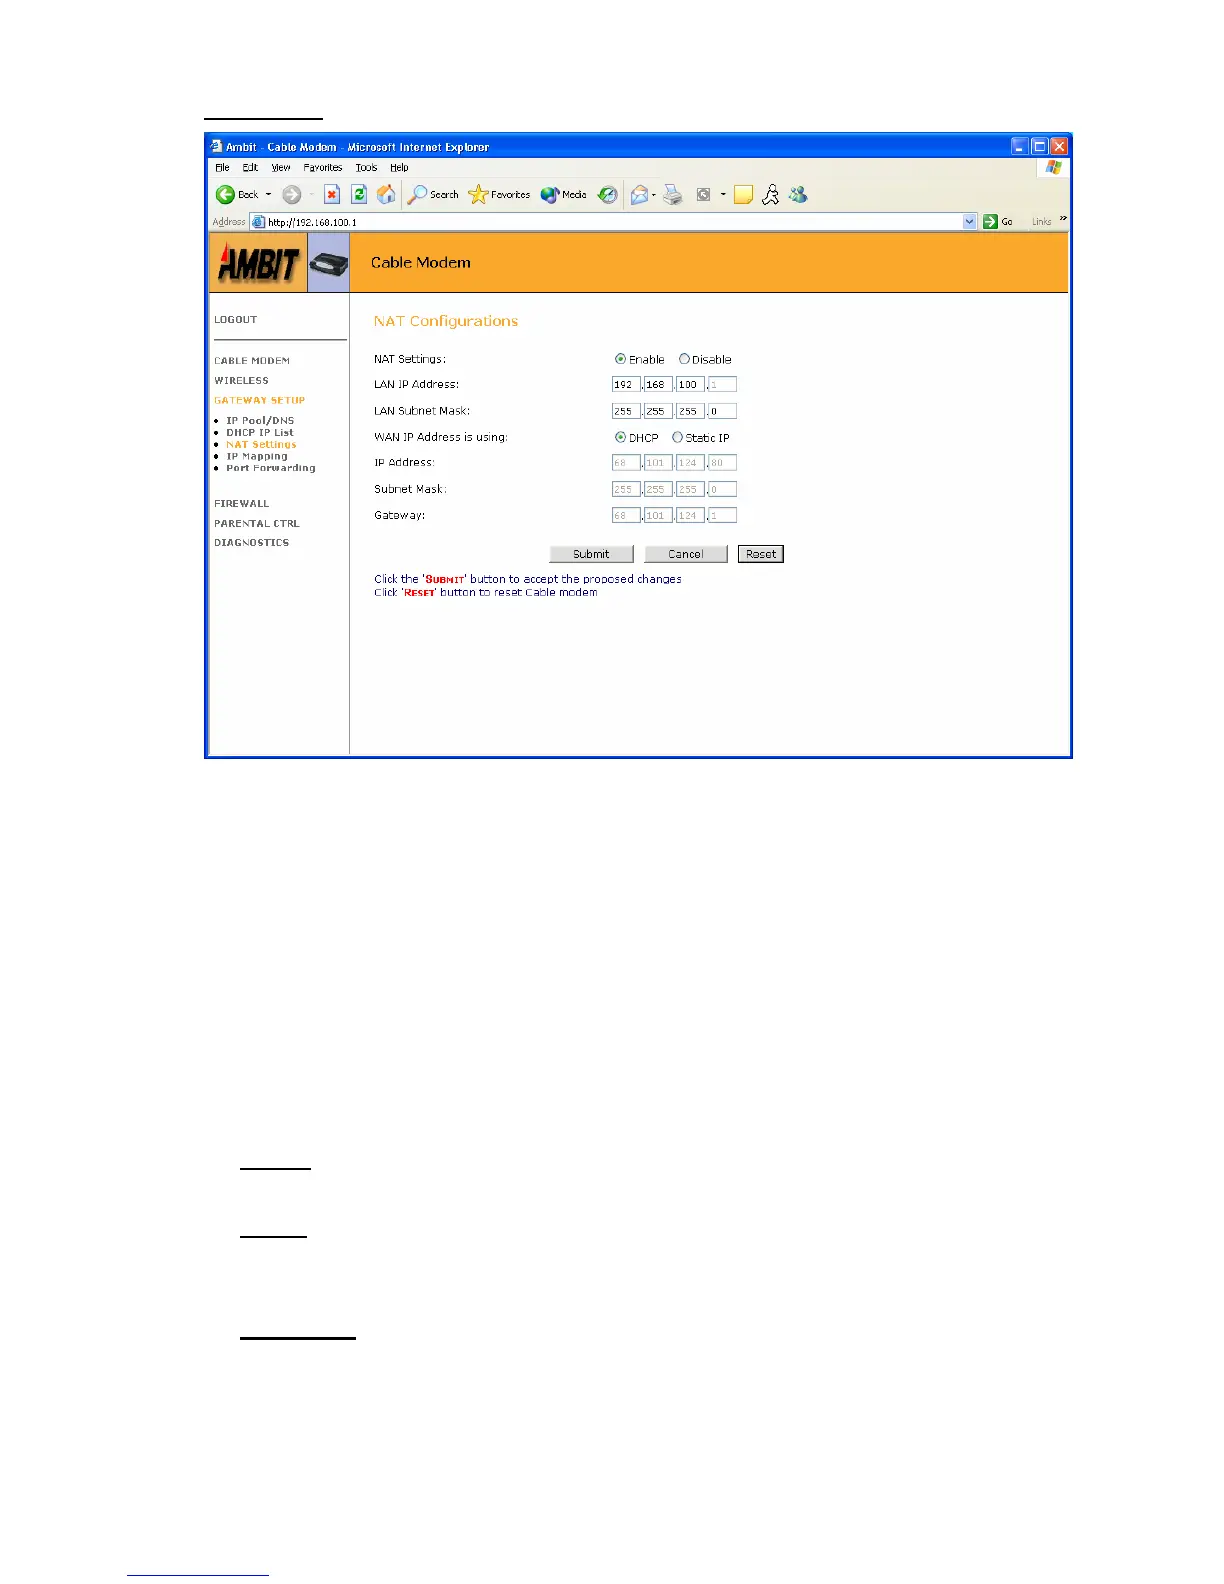Open the Search pane
1224x1584 pixels.
coord(433,194)
